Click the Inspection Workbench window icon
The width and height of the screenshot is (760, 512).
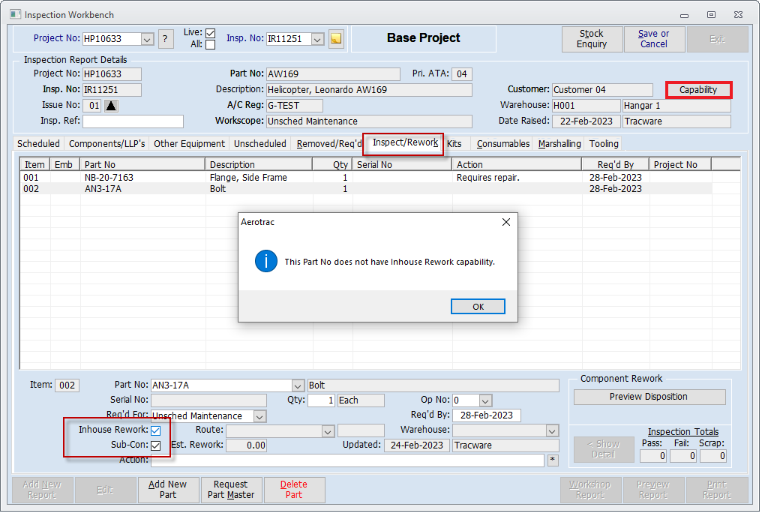point(16,15)
